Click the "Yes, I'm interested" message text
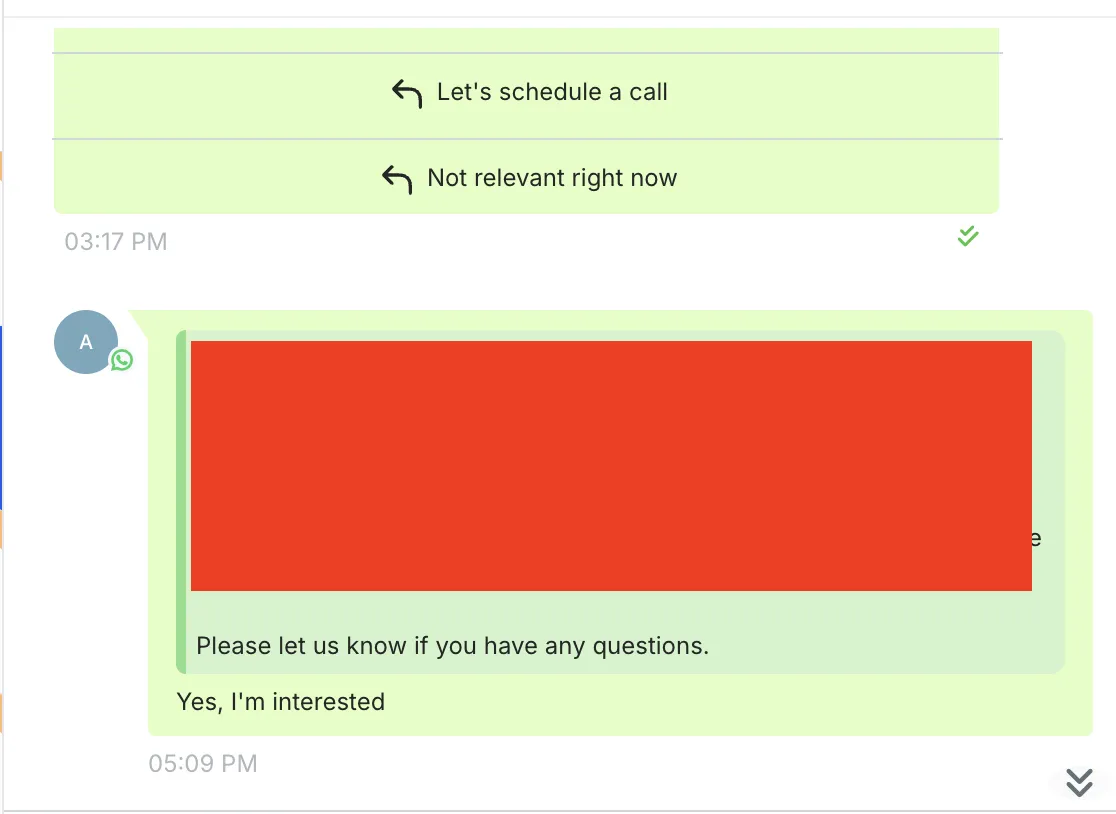Viewport: 1116px width, 814px height. click(280, 702)
